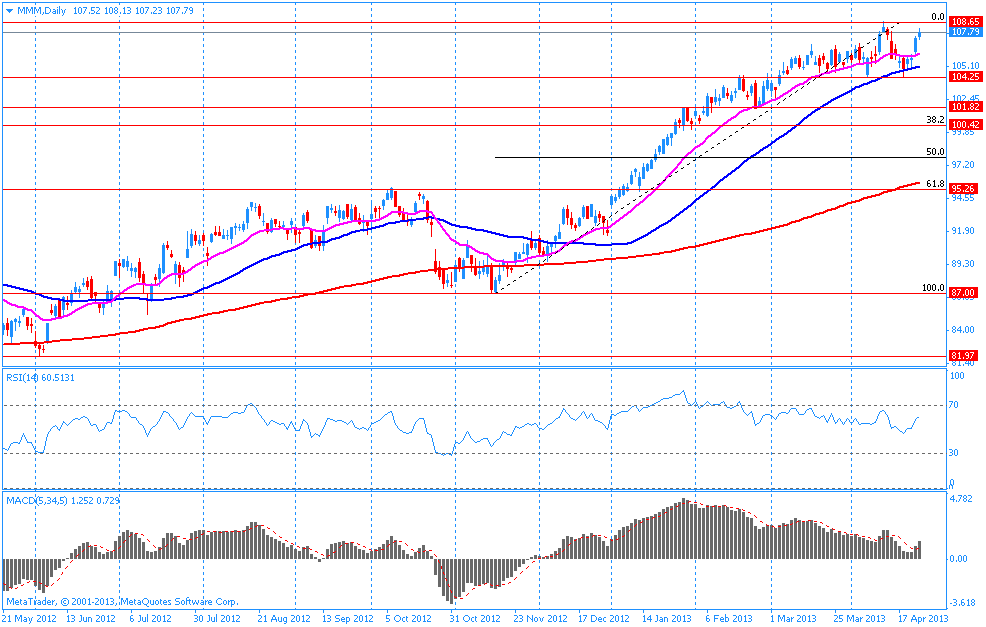Click the 13 Jun 2012 date label

[91, 619]
